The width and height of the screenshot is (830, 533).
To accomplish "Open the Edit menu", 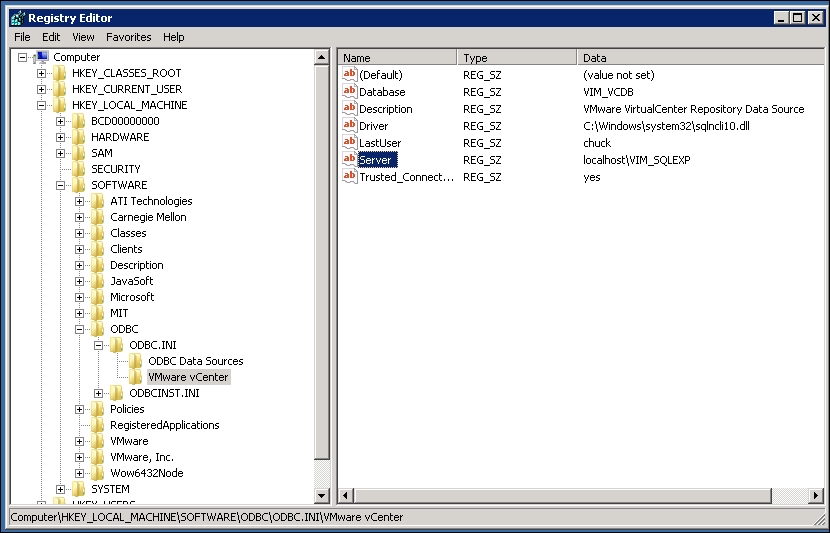I will [51, 37].
